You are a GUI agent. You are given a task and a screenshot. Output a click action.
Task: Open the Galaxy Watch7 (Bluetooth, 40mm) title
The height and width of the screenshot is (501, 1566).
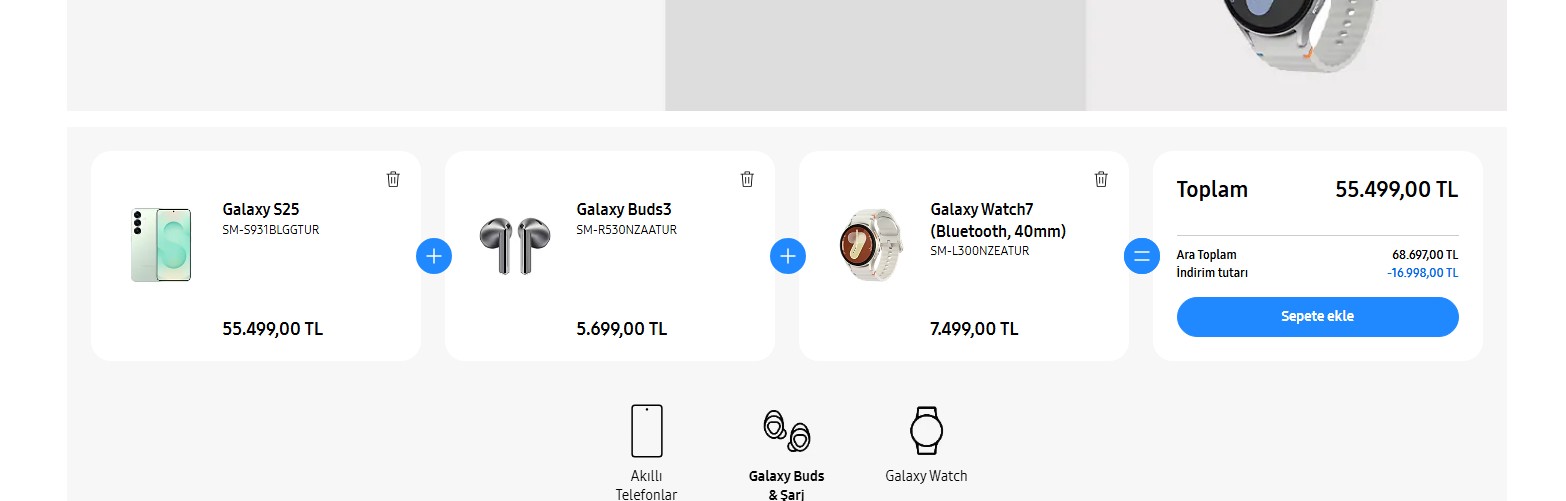tap(998, 220)
